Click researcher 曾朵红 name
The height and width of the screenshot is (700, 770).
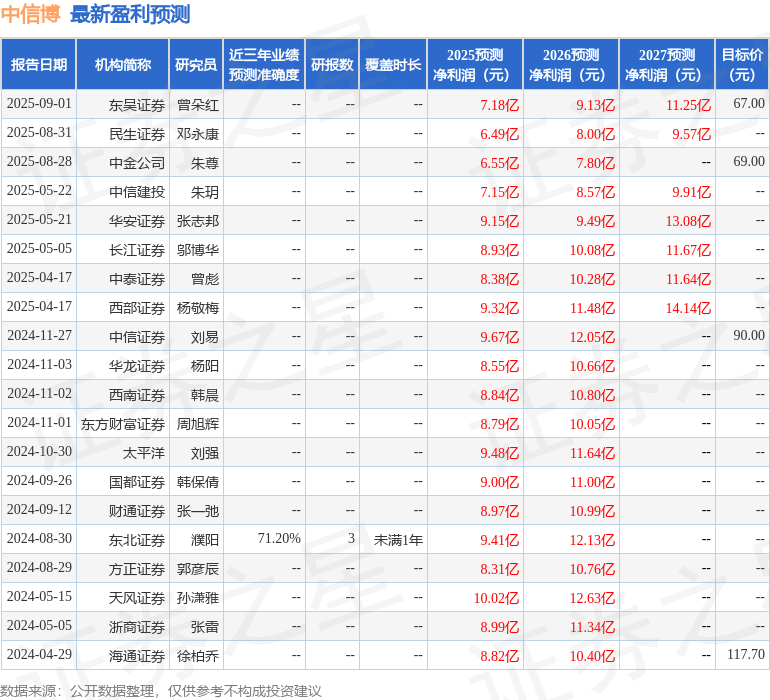(198, 105)
